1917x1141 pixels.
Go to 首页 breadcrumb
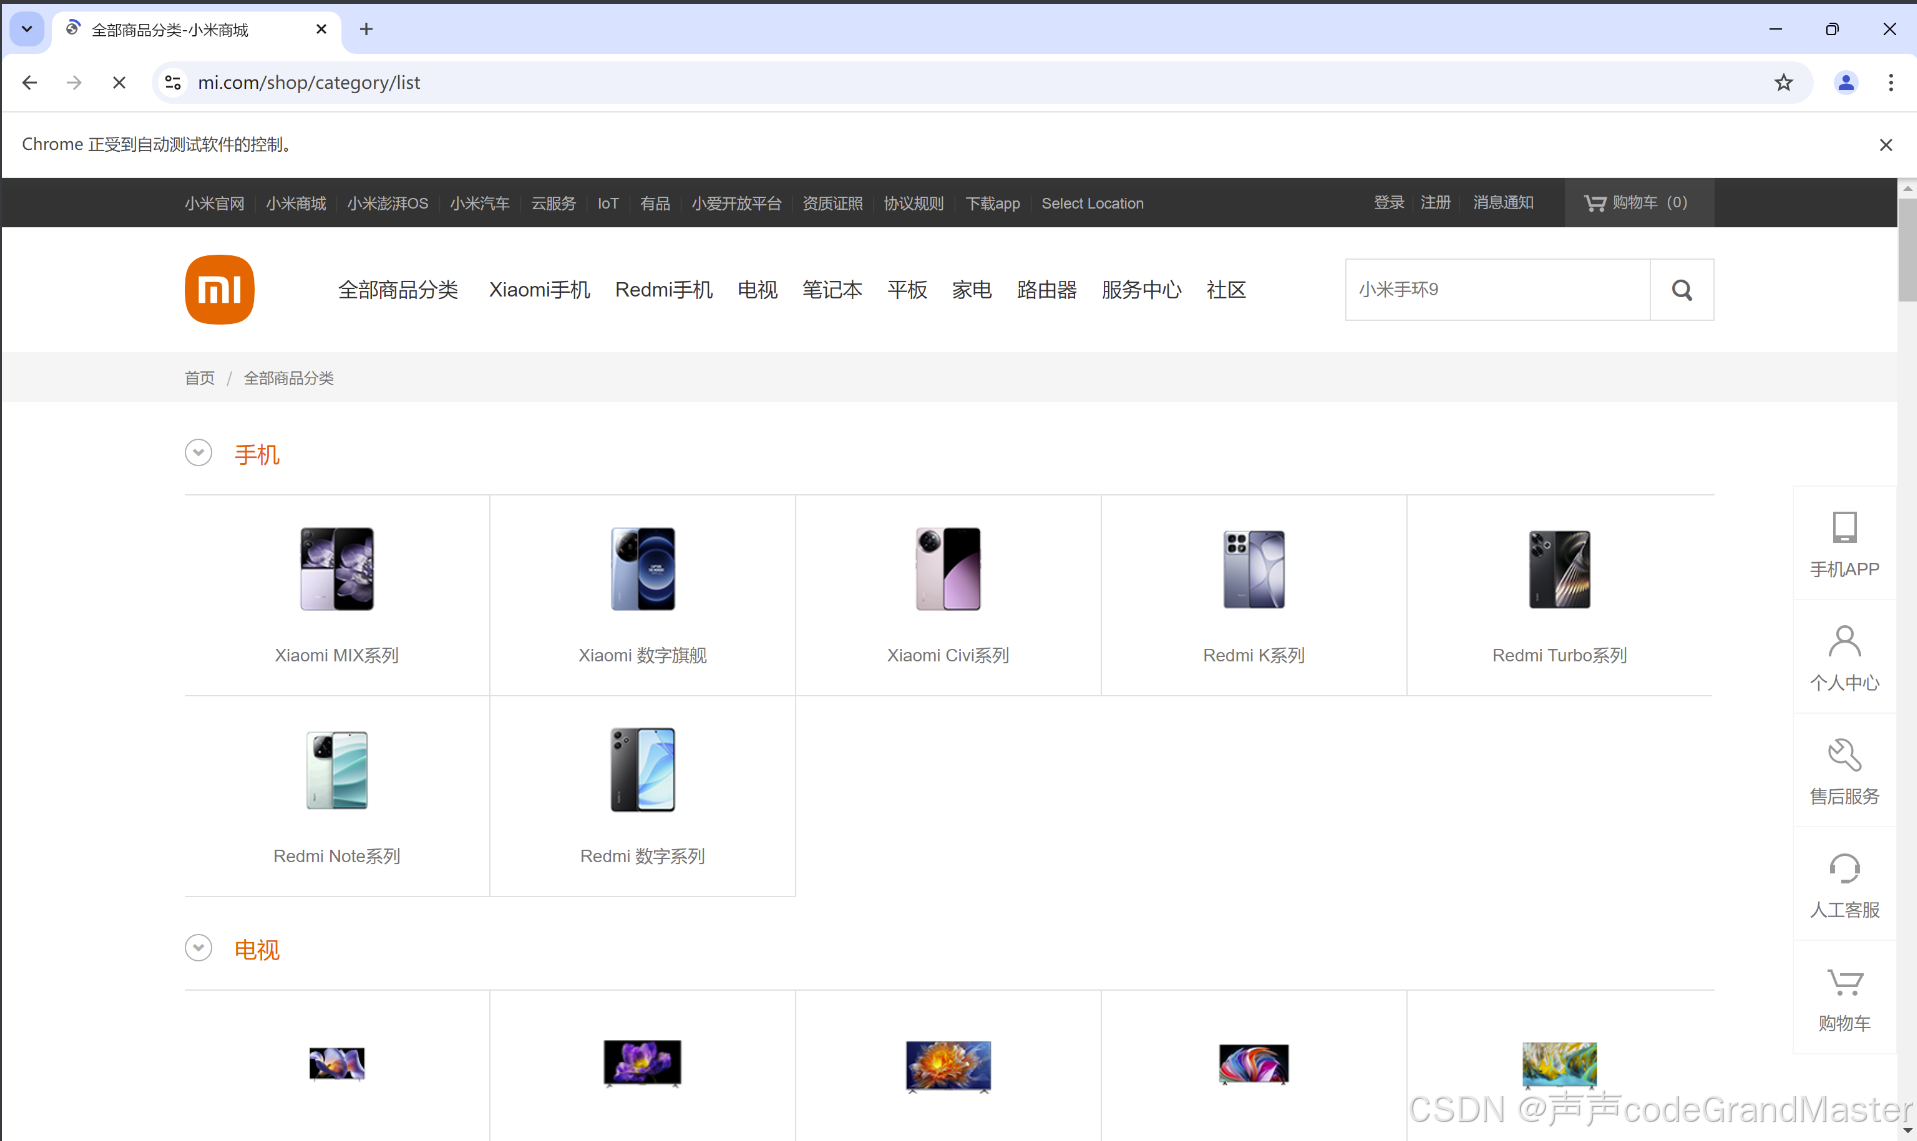click(x=199, y=378)
